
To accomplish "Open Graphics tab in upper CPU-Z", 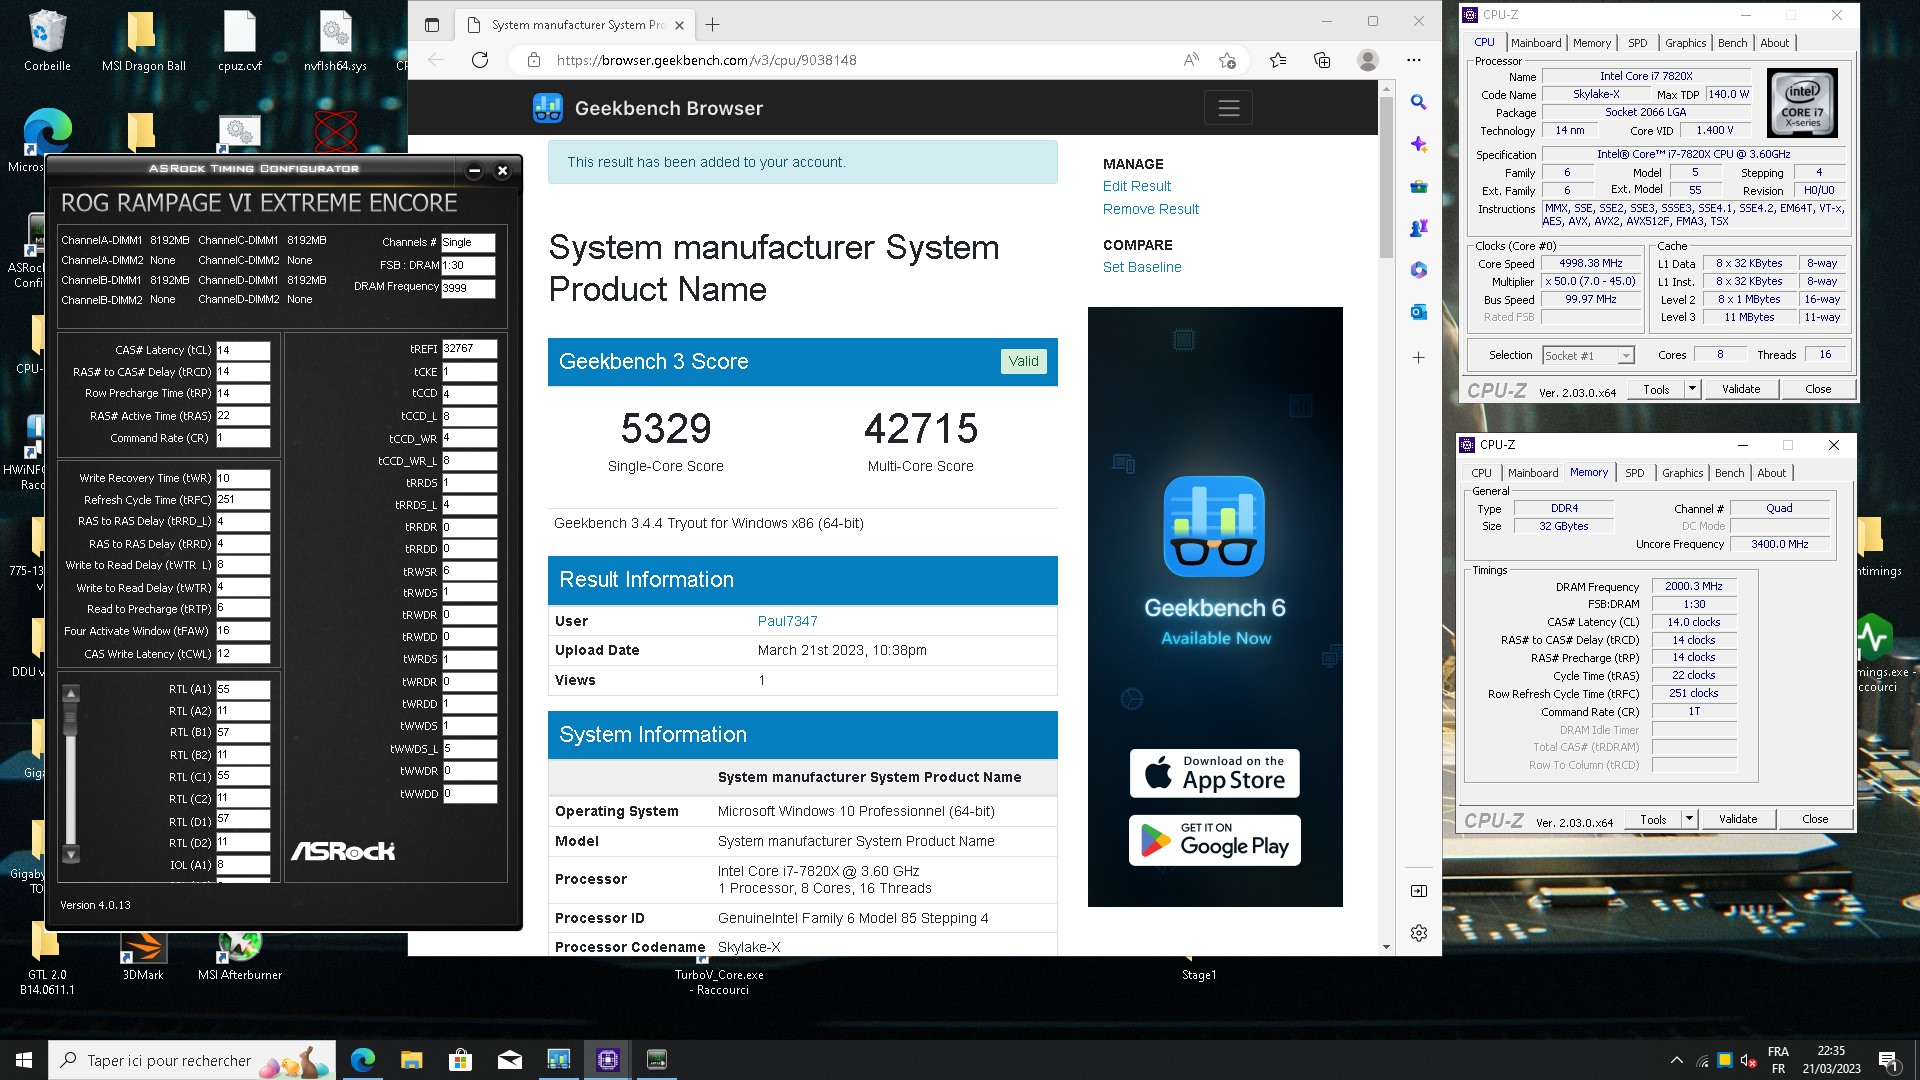I will coord(1685,43).
